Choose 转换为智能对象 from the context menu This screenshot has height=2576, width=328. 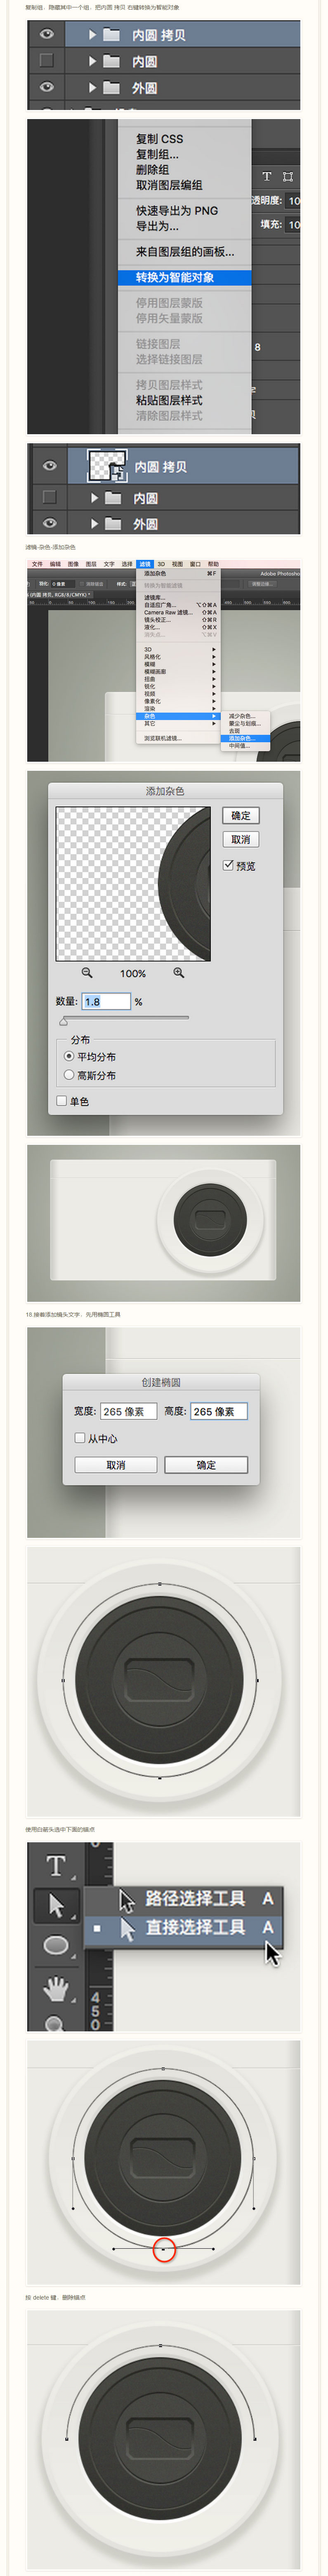pyautogui.click(x=184, y=277)
